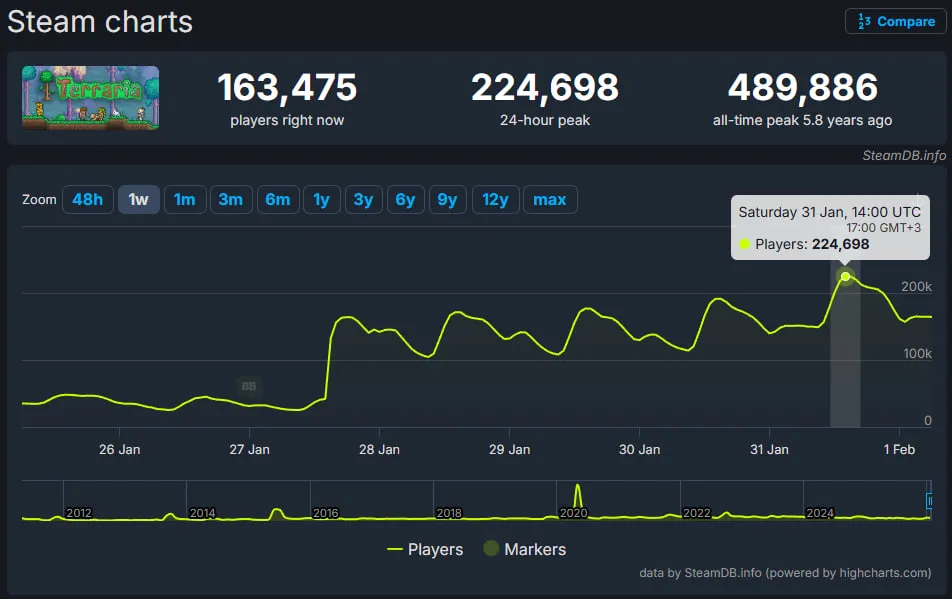The height and width of the screenshot is (599, 952).
Task: Click the '26 Jan' axis label
Action: 120,450
